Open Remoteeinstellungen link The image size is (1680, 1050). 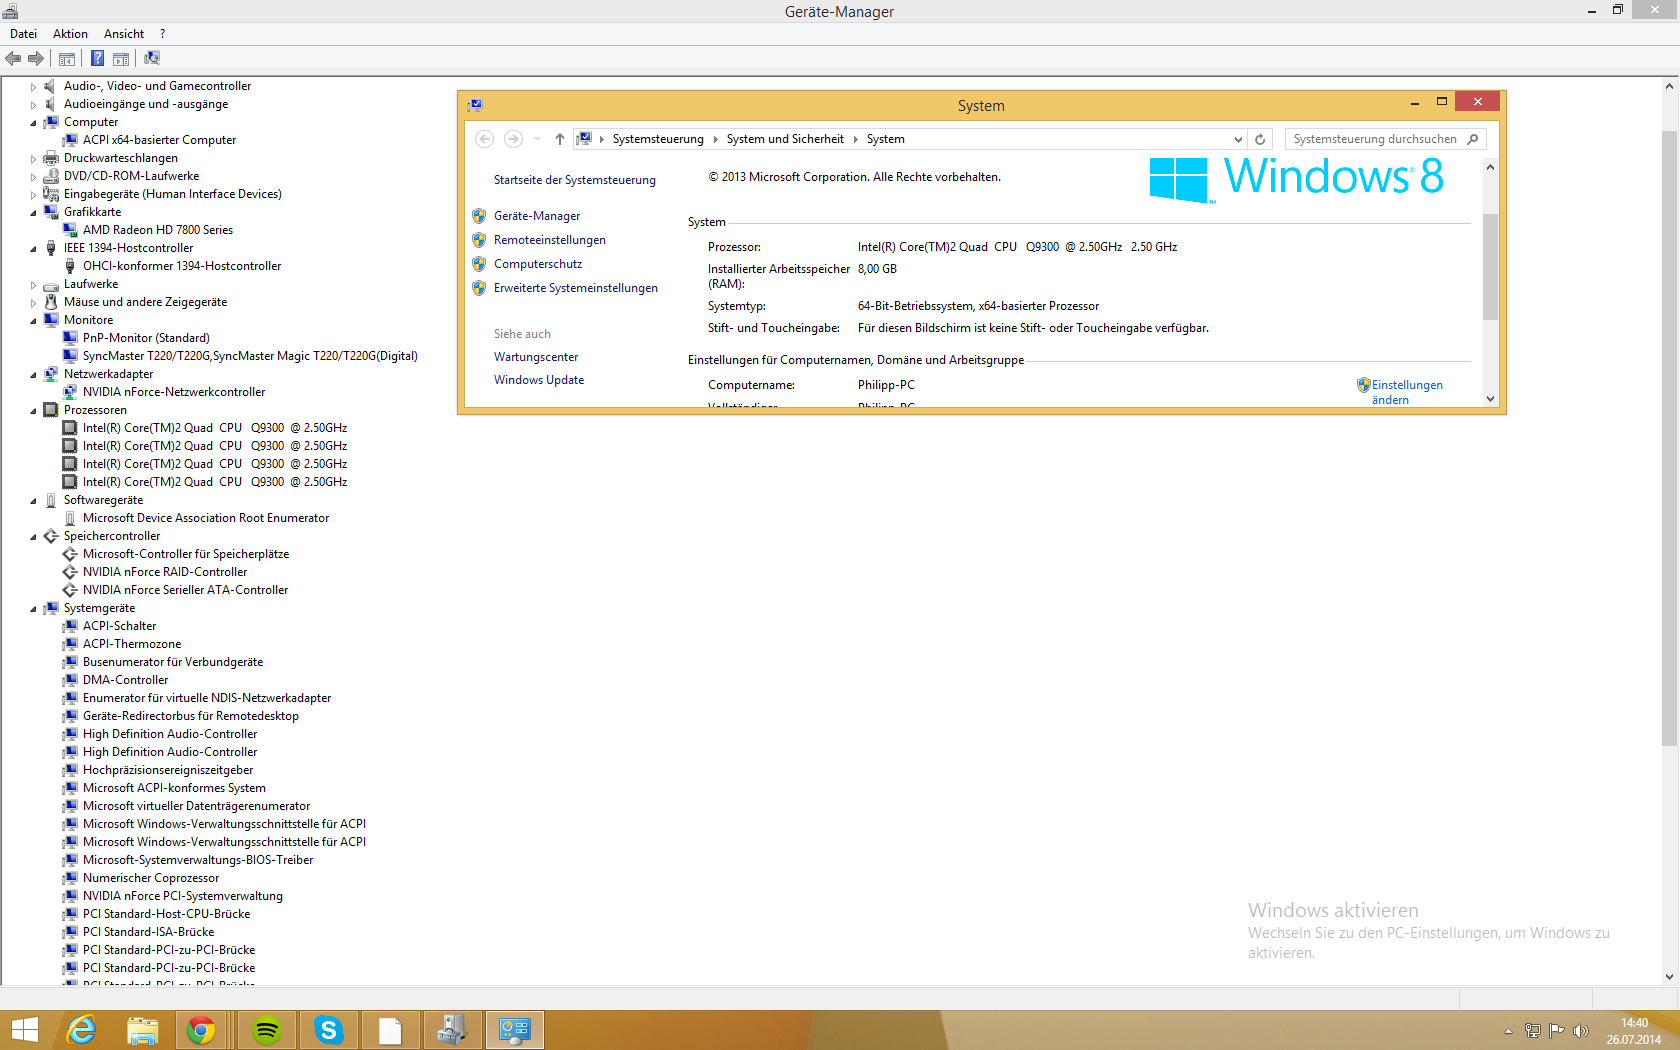[x=550, y=240]
